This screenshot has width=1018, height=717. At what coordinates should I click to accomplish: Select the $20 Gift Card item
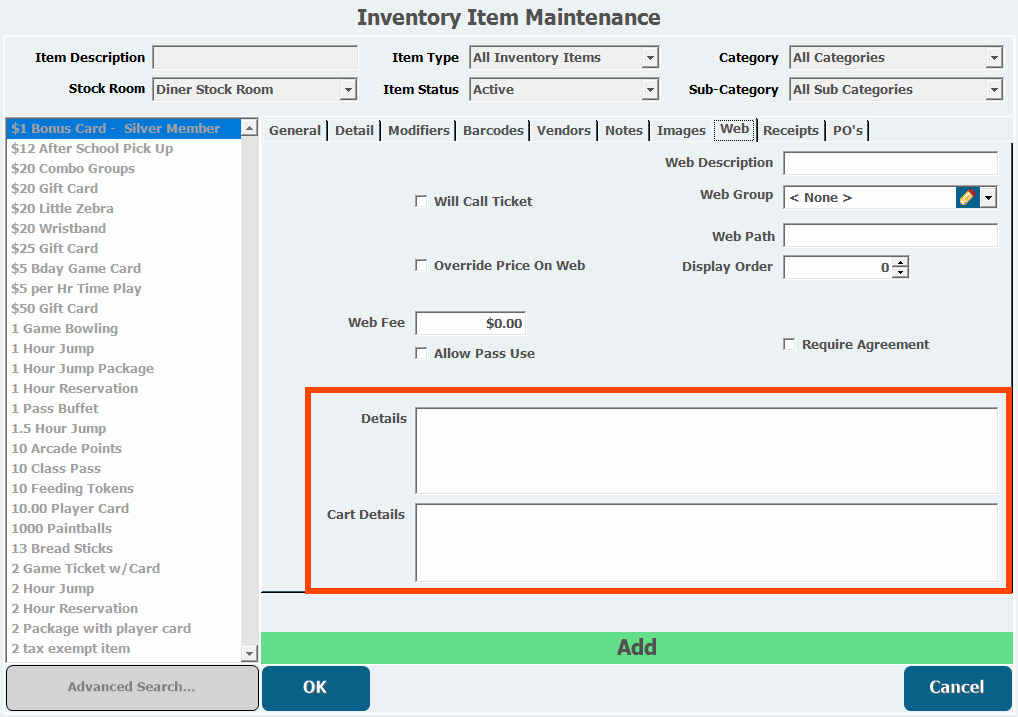[55, 189]
